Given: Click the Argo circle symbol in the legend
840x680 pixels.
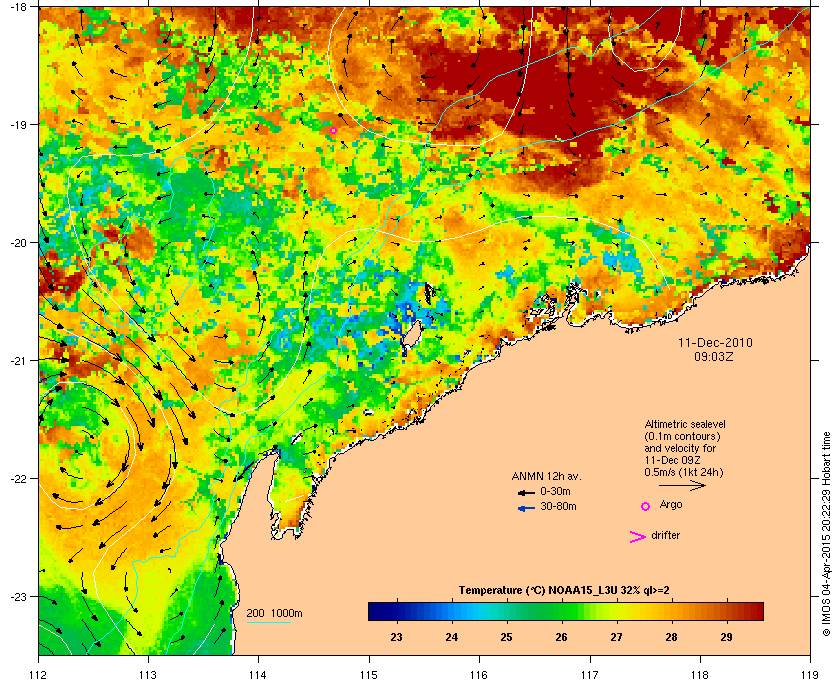Looking at the screenshot, I should click(646, 506).
